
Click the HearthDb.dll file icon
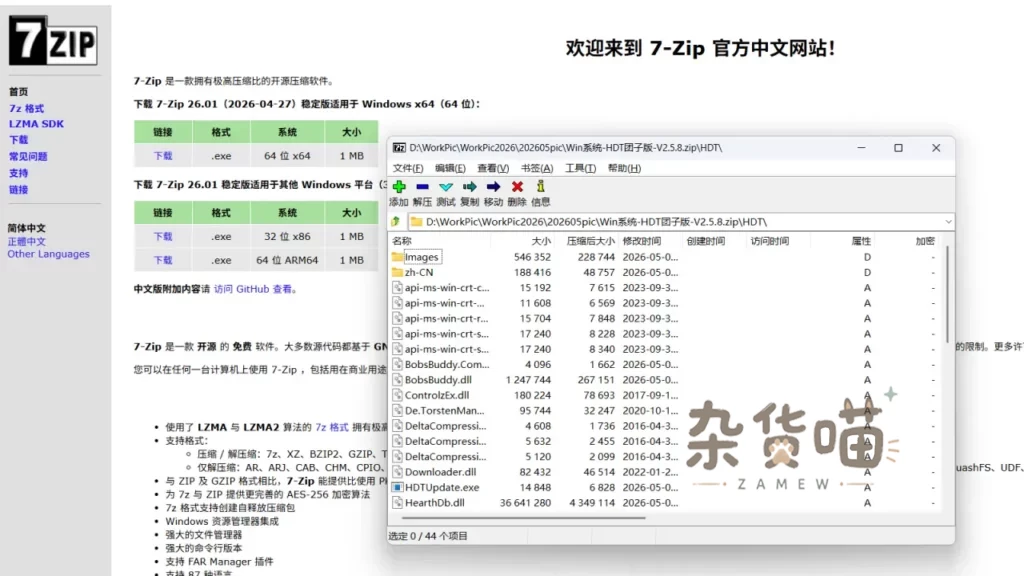coord(397,503)
